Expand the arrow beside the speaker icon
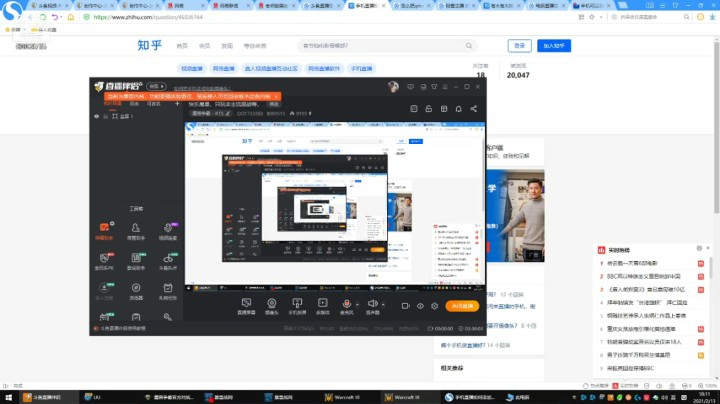This screenshot has width=720, height=404. [x=383, y=304]
